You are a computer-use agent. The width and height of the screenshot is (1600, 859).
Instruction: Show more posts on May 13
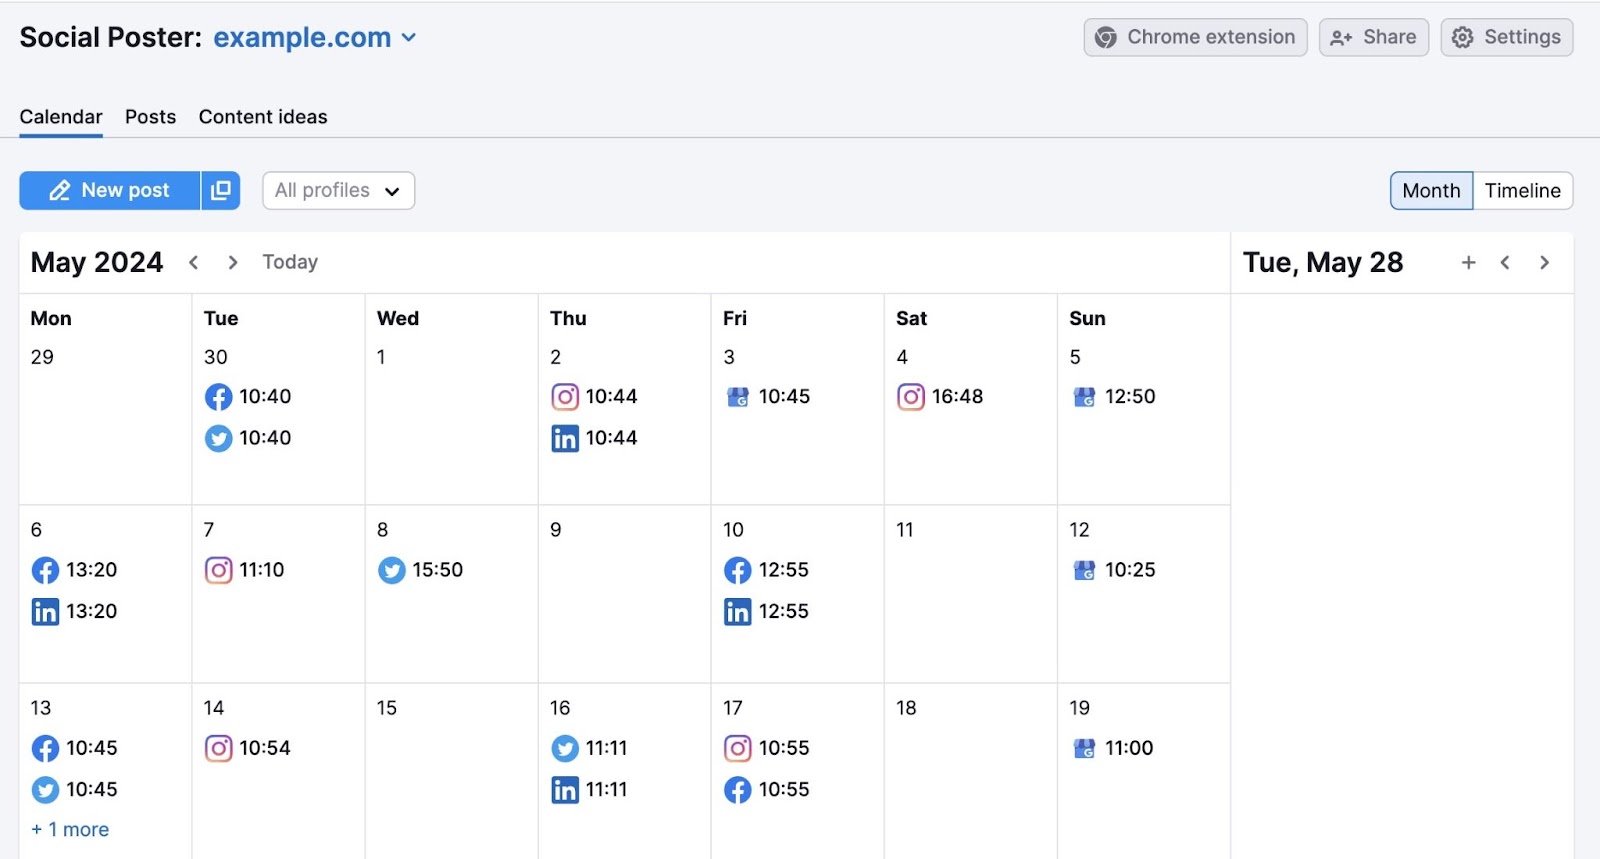pos(70,830)
